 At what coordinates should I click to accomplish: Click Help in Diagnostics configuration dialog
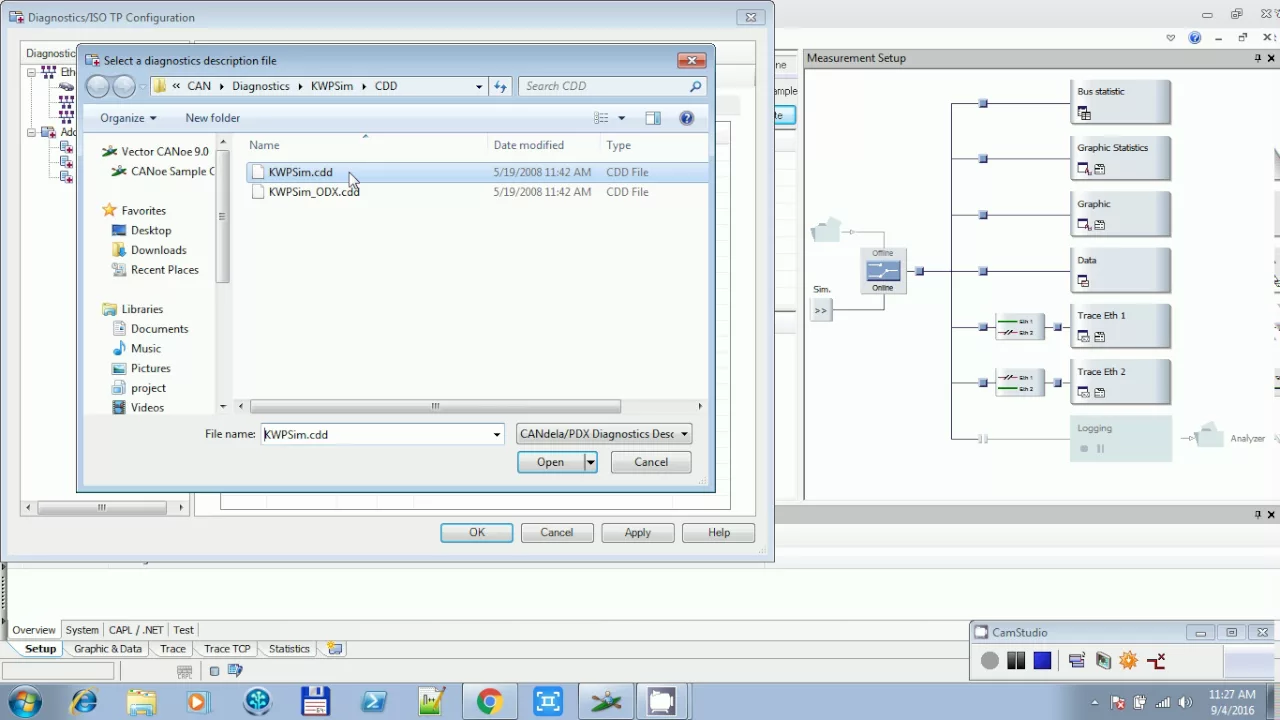[x=719, y=533]
